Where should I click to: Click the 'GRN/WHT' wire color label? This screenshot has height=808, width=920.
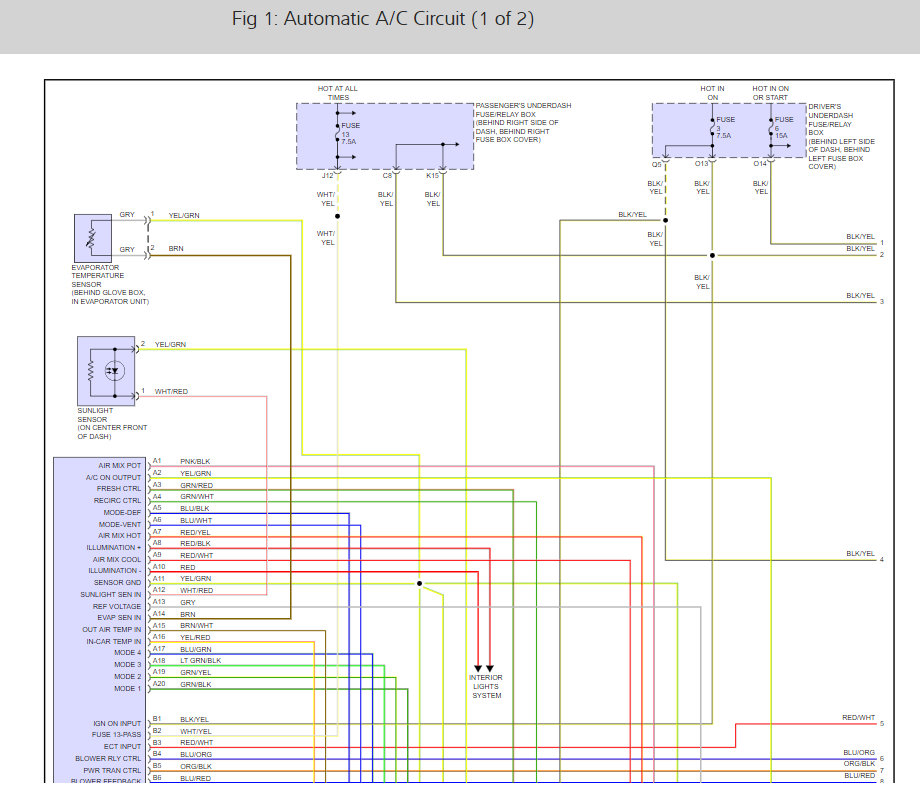(197, 497)
